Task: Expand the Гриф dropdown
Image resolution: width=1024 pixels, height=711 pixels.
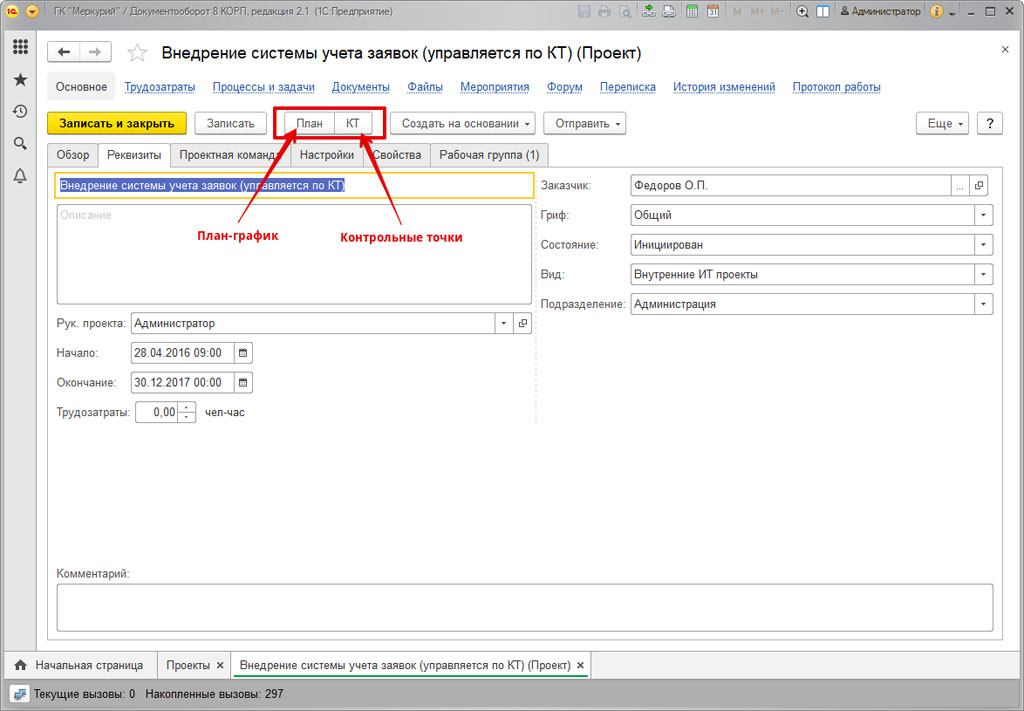Action: 984,215
